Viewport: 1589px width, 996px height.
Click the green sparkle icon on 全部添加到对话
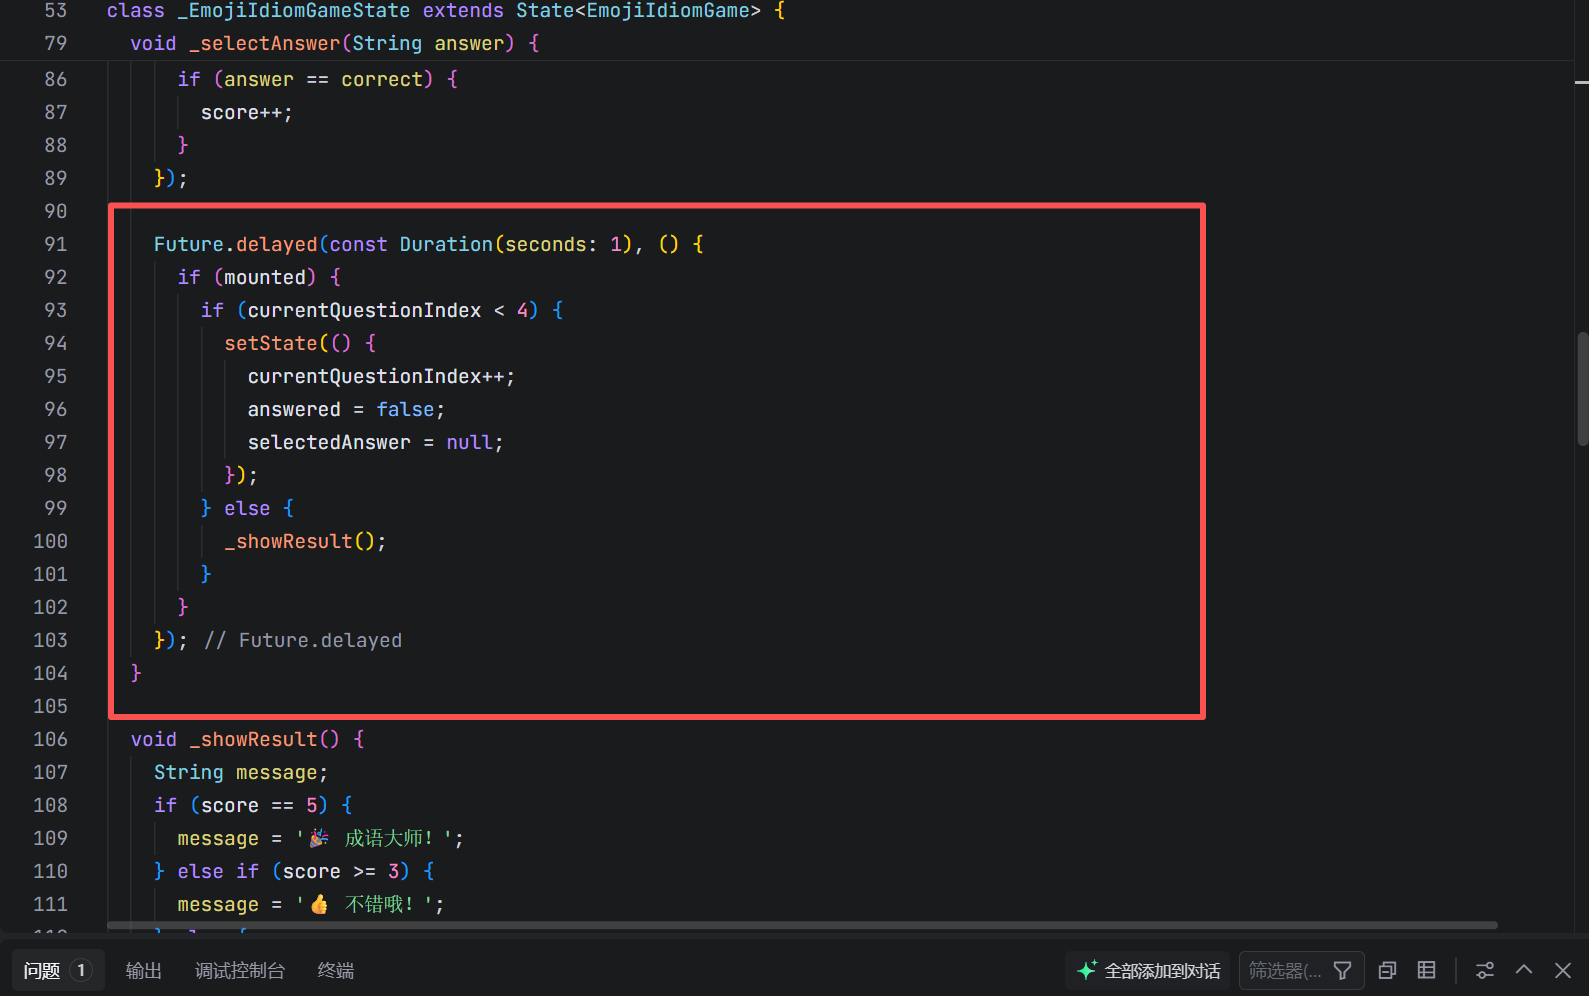1087,970
